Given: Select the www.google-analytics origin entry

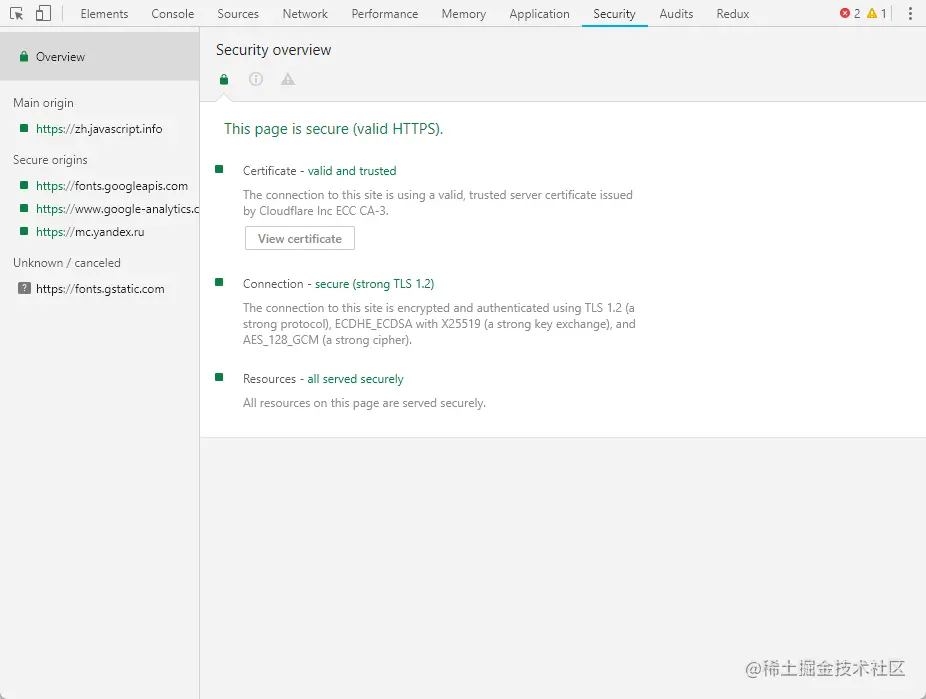Looking at the screenshot, I should click(x=116, y=209).
